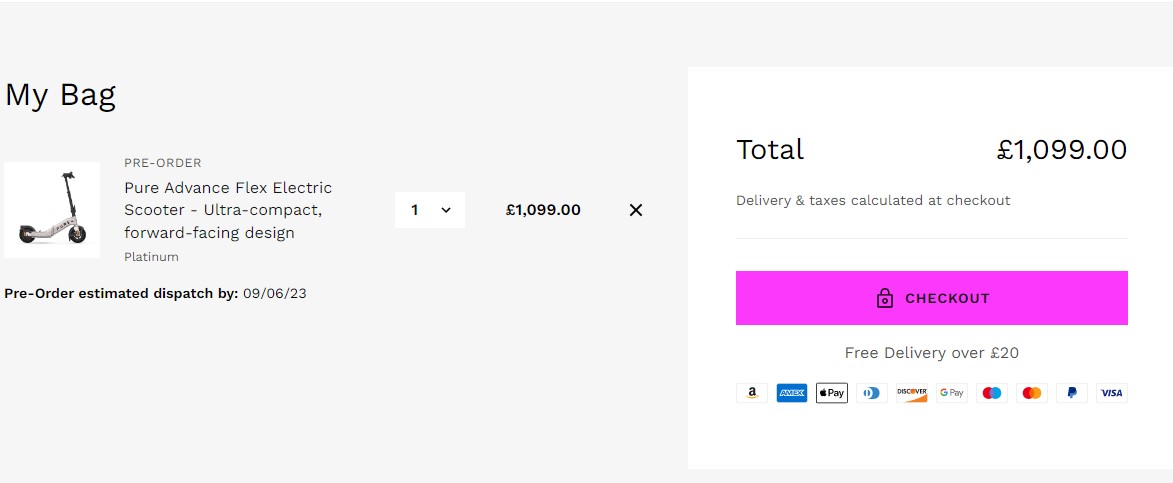Click the Amazon Pay payment icon
This screenshot has height=483, width=1173.
pyautogui.click(x=751, y=393)
